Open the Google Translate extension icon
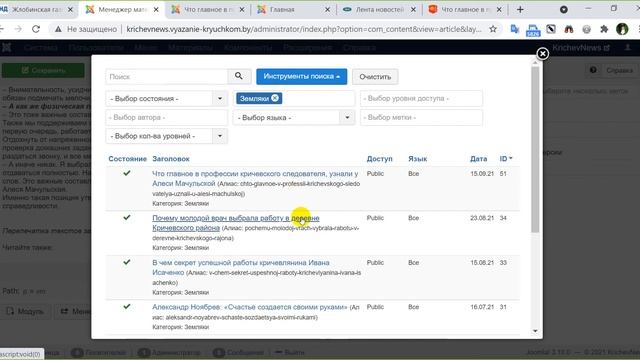The height and width of the screenshot is (360, 640). coord(515,29)
